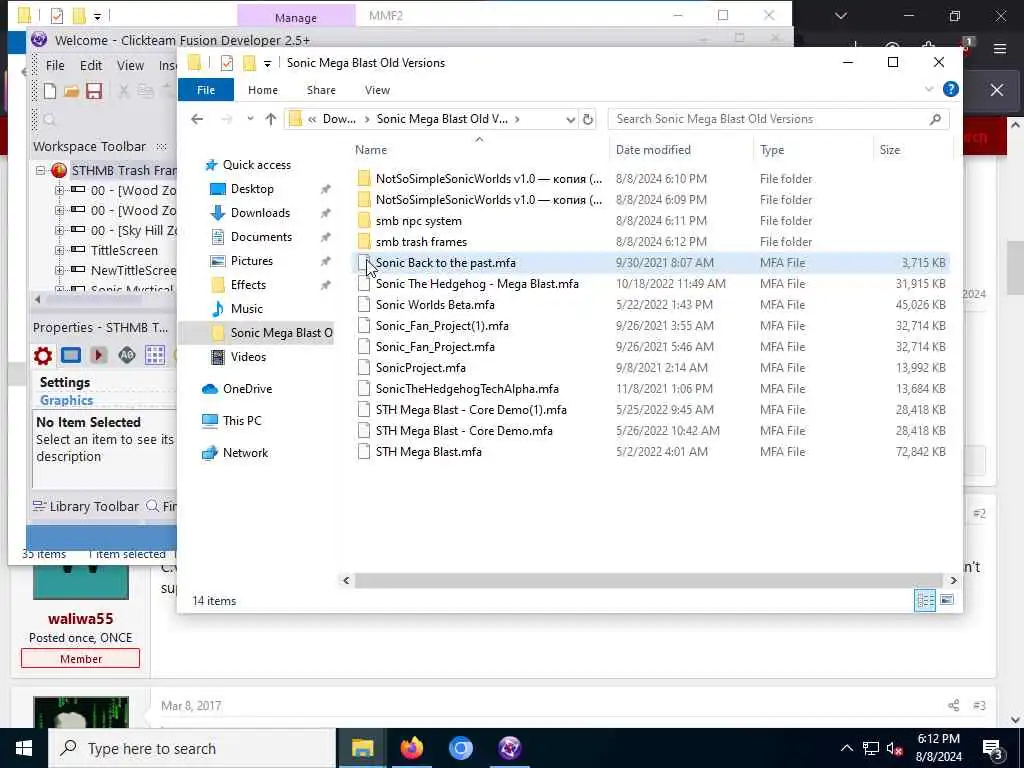
Task: Go back with Explorer back arrow
Action: tap(197, 119)
